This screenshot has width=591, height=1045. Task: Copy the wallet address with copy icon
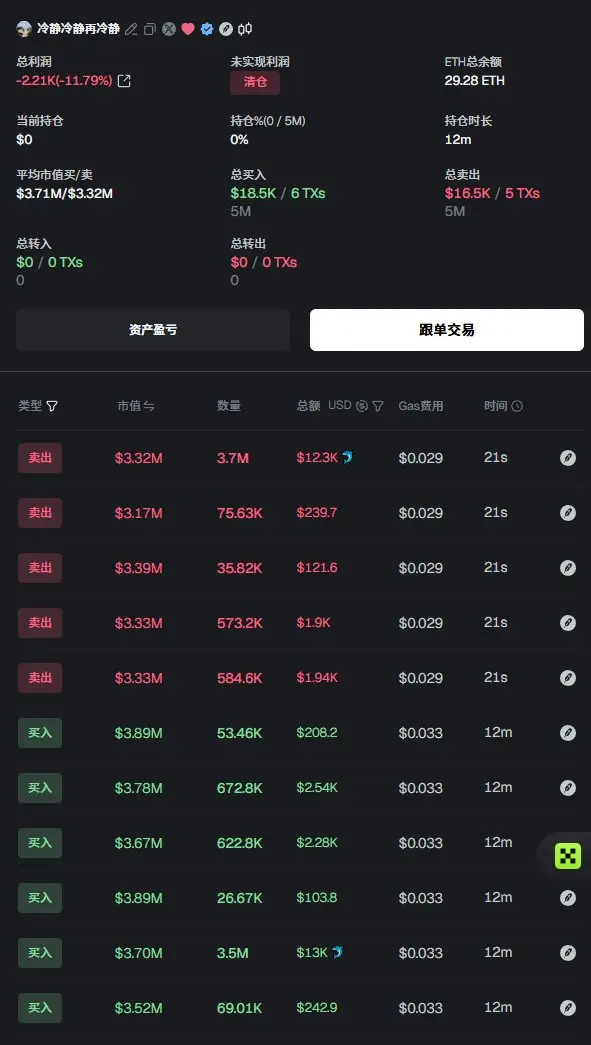(x=150, y=29)
